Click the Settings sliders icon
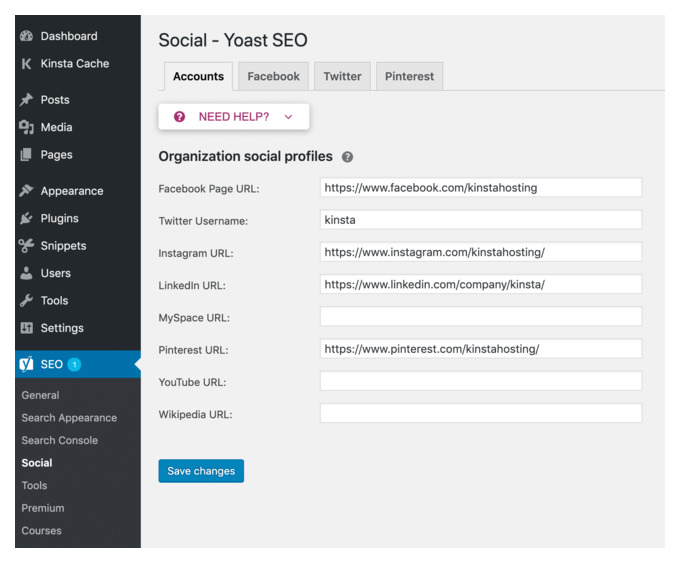The height and width of the screenshot is (563, 680). click(26, 328)
